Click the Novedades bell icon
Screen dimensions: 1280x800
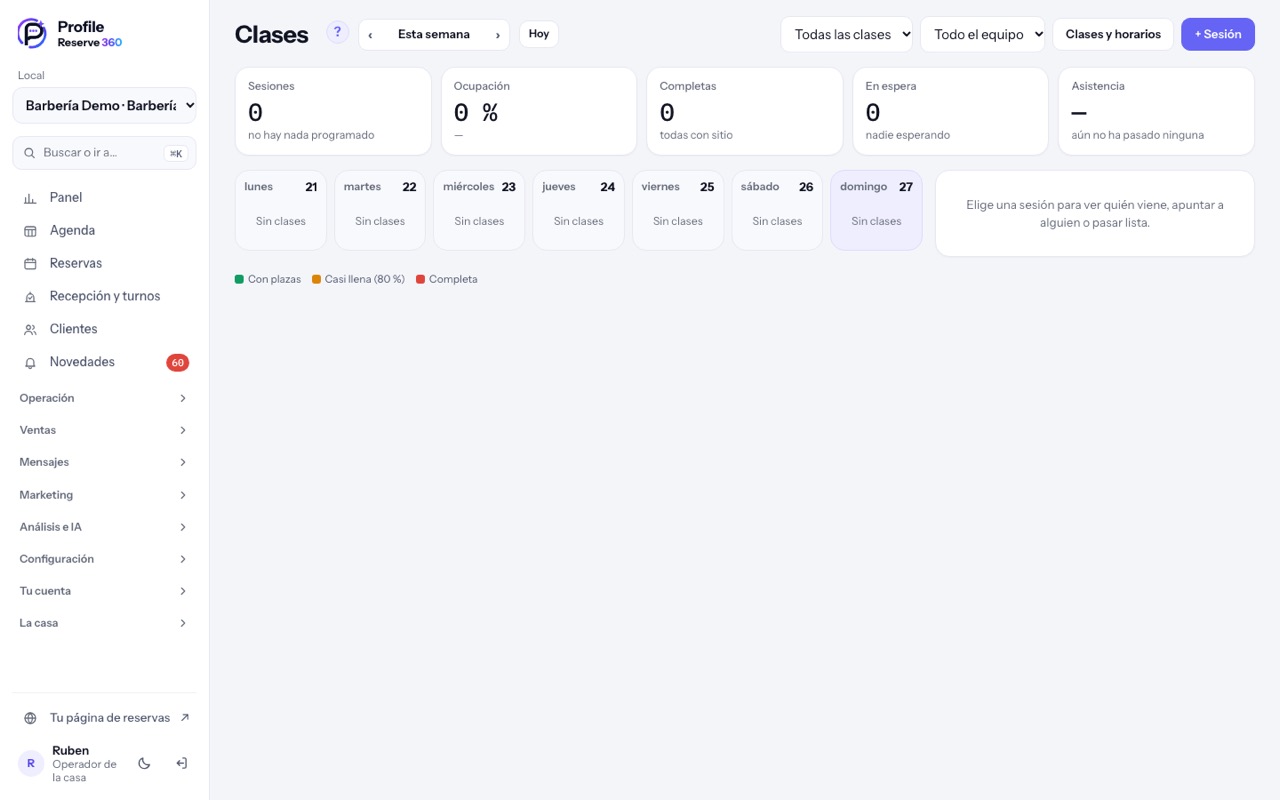tap(30, 363)
